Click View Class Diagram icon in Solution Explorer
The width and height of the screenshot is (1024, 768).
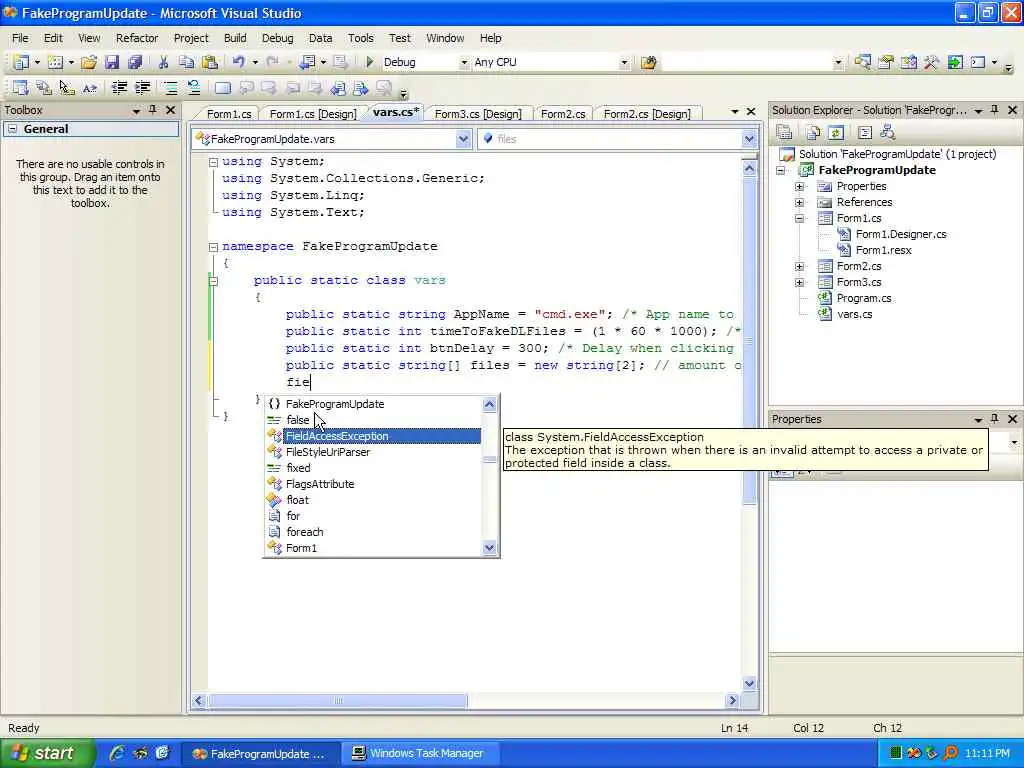click(888, 133)
